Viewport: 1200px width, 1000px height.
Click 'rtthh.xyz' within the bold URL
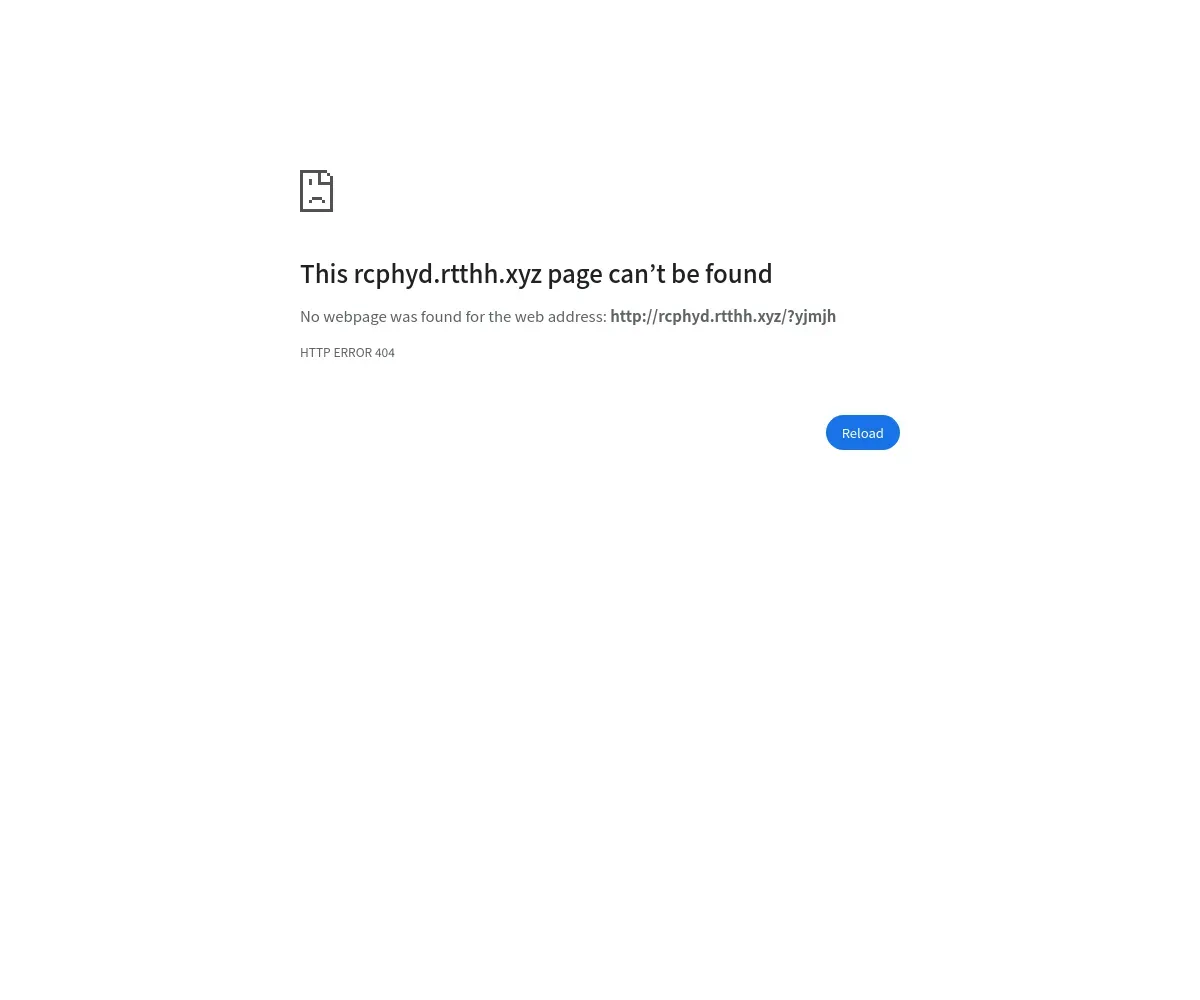pyautogui.click(x=748, y=316)
